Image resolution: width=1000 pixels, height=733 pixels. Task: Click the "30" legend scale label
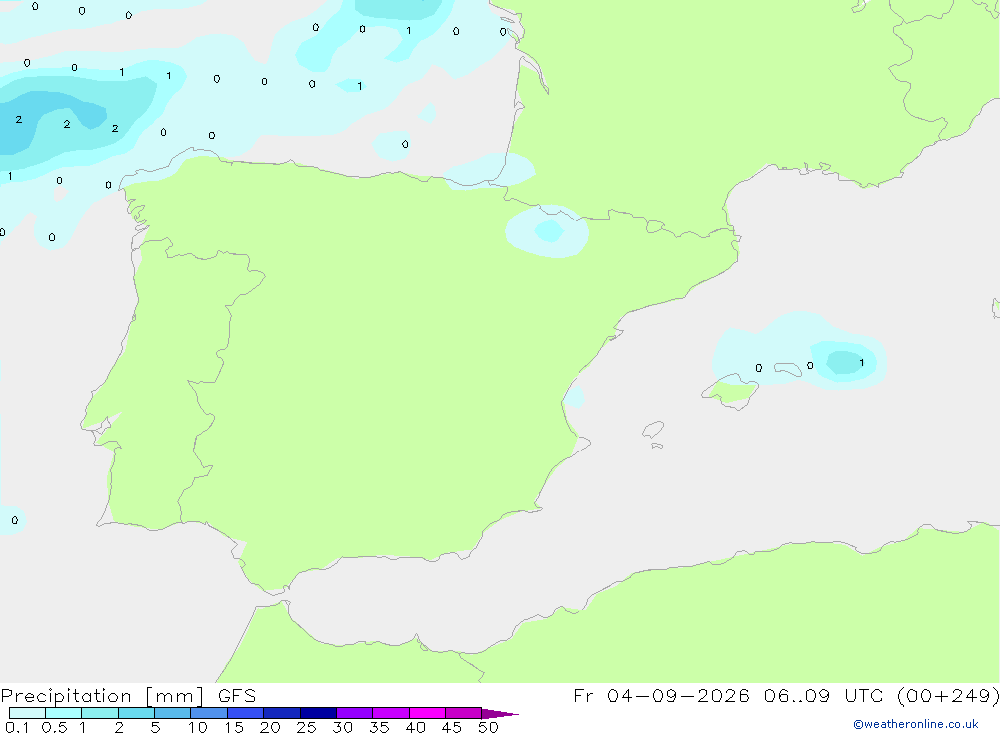tap(342, 727)
